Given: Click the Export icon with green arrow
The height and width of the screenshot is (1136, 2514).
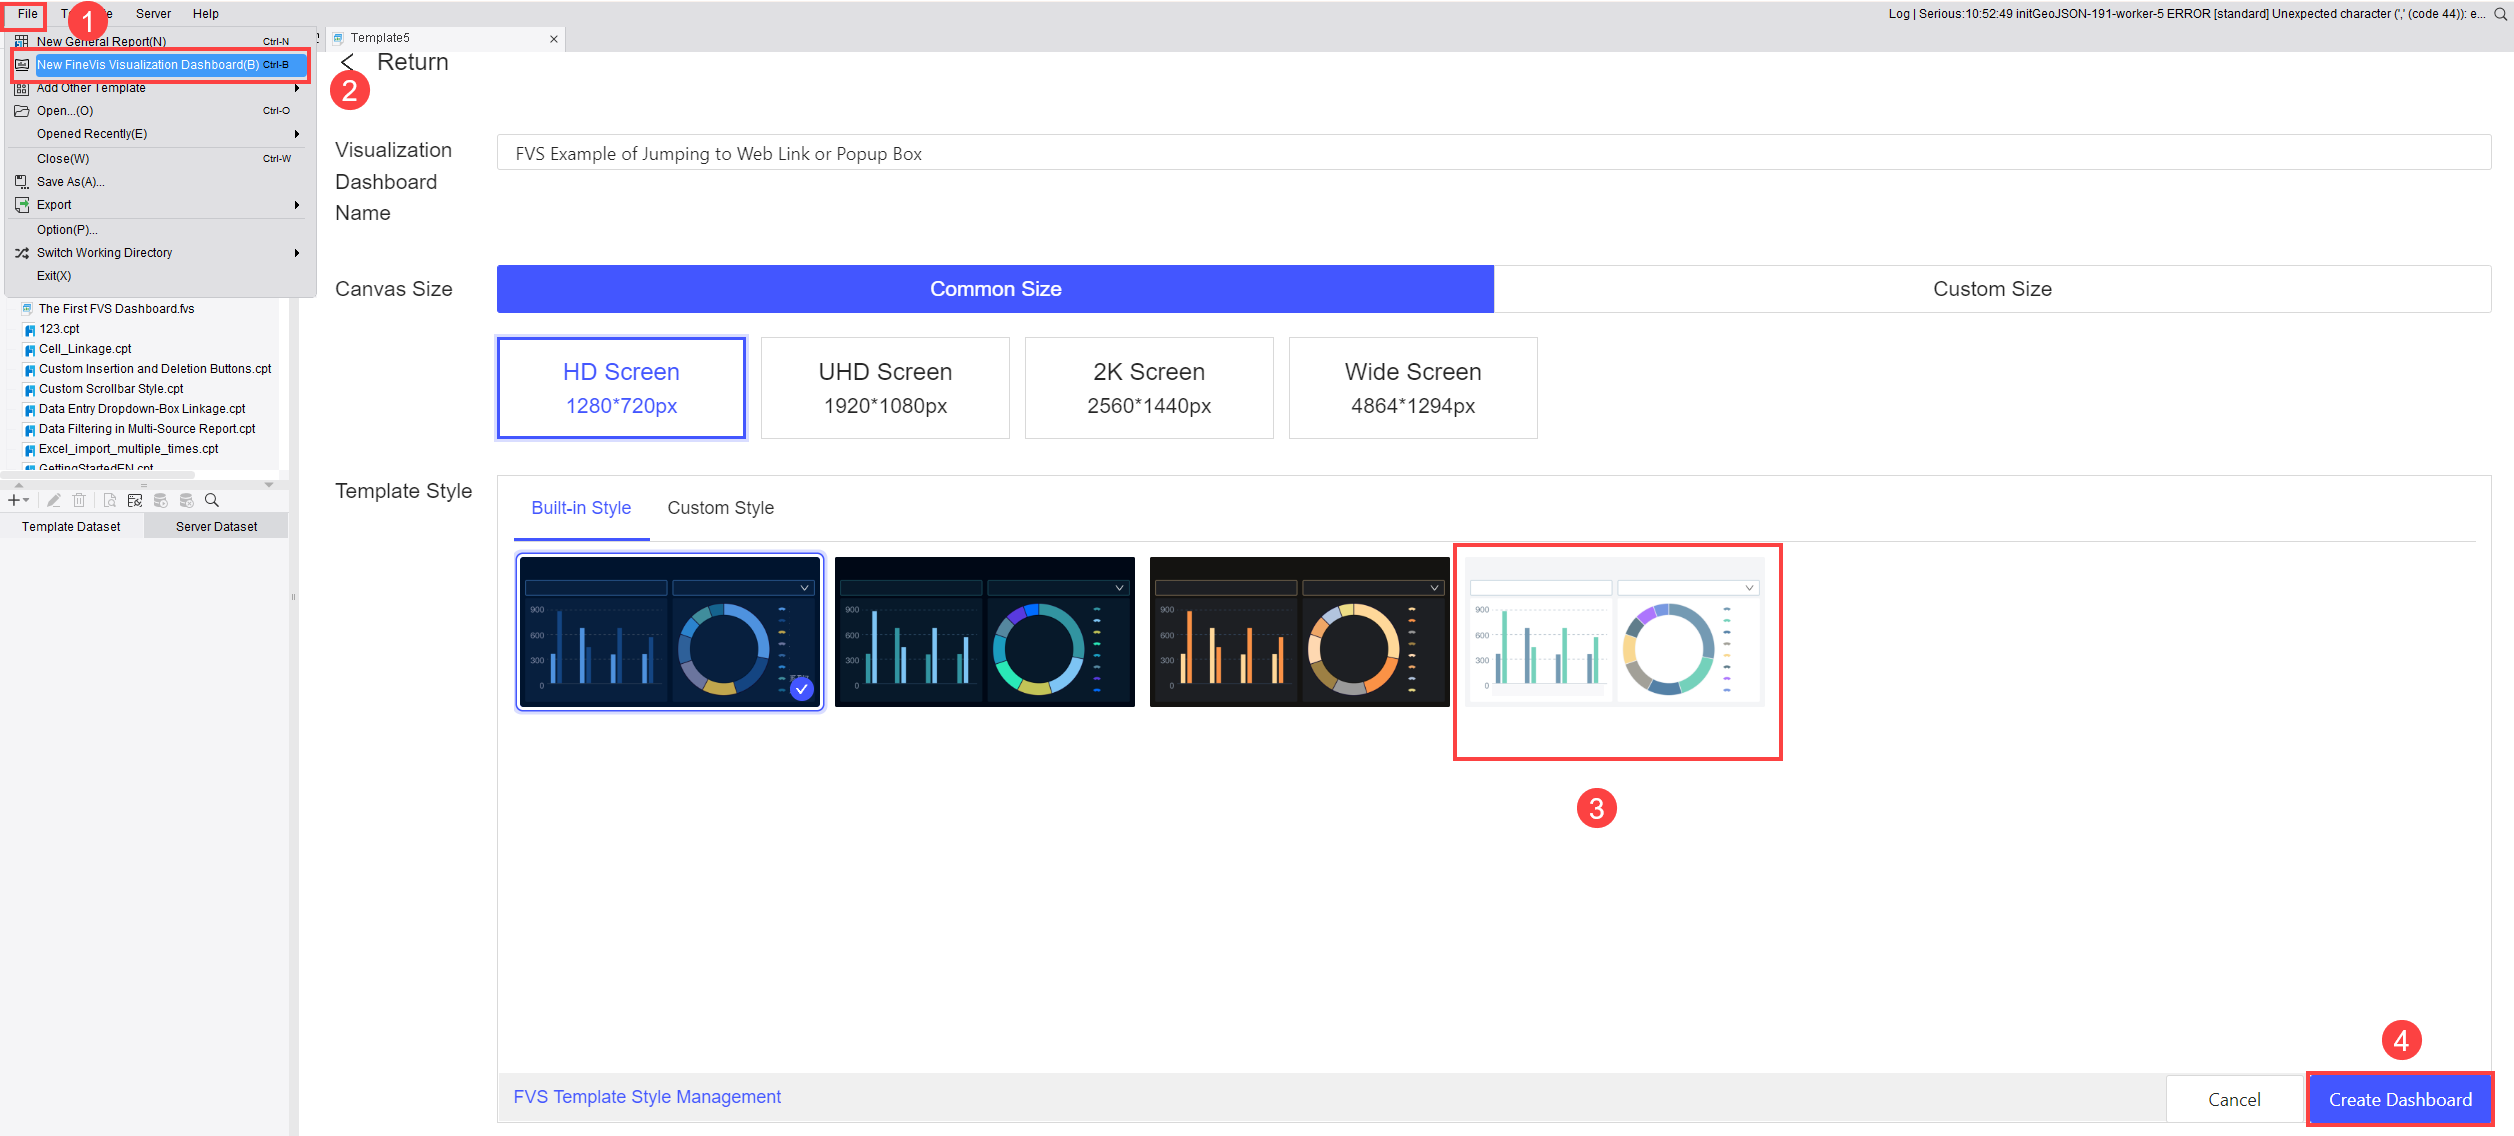Looking at the screenshot, I should click(x=21, y=205).
